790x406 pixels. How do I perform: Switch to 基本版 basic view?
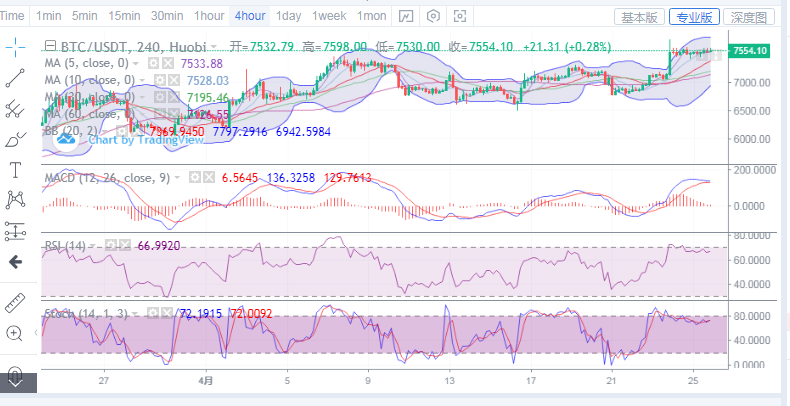click(x=640, y=17)
